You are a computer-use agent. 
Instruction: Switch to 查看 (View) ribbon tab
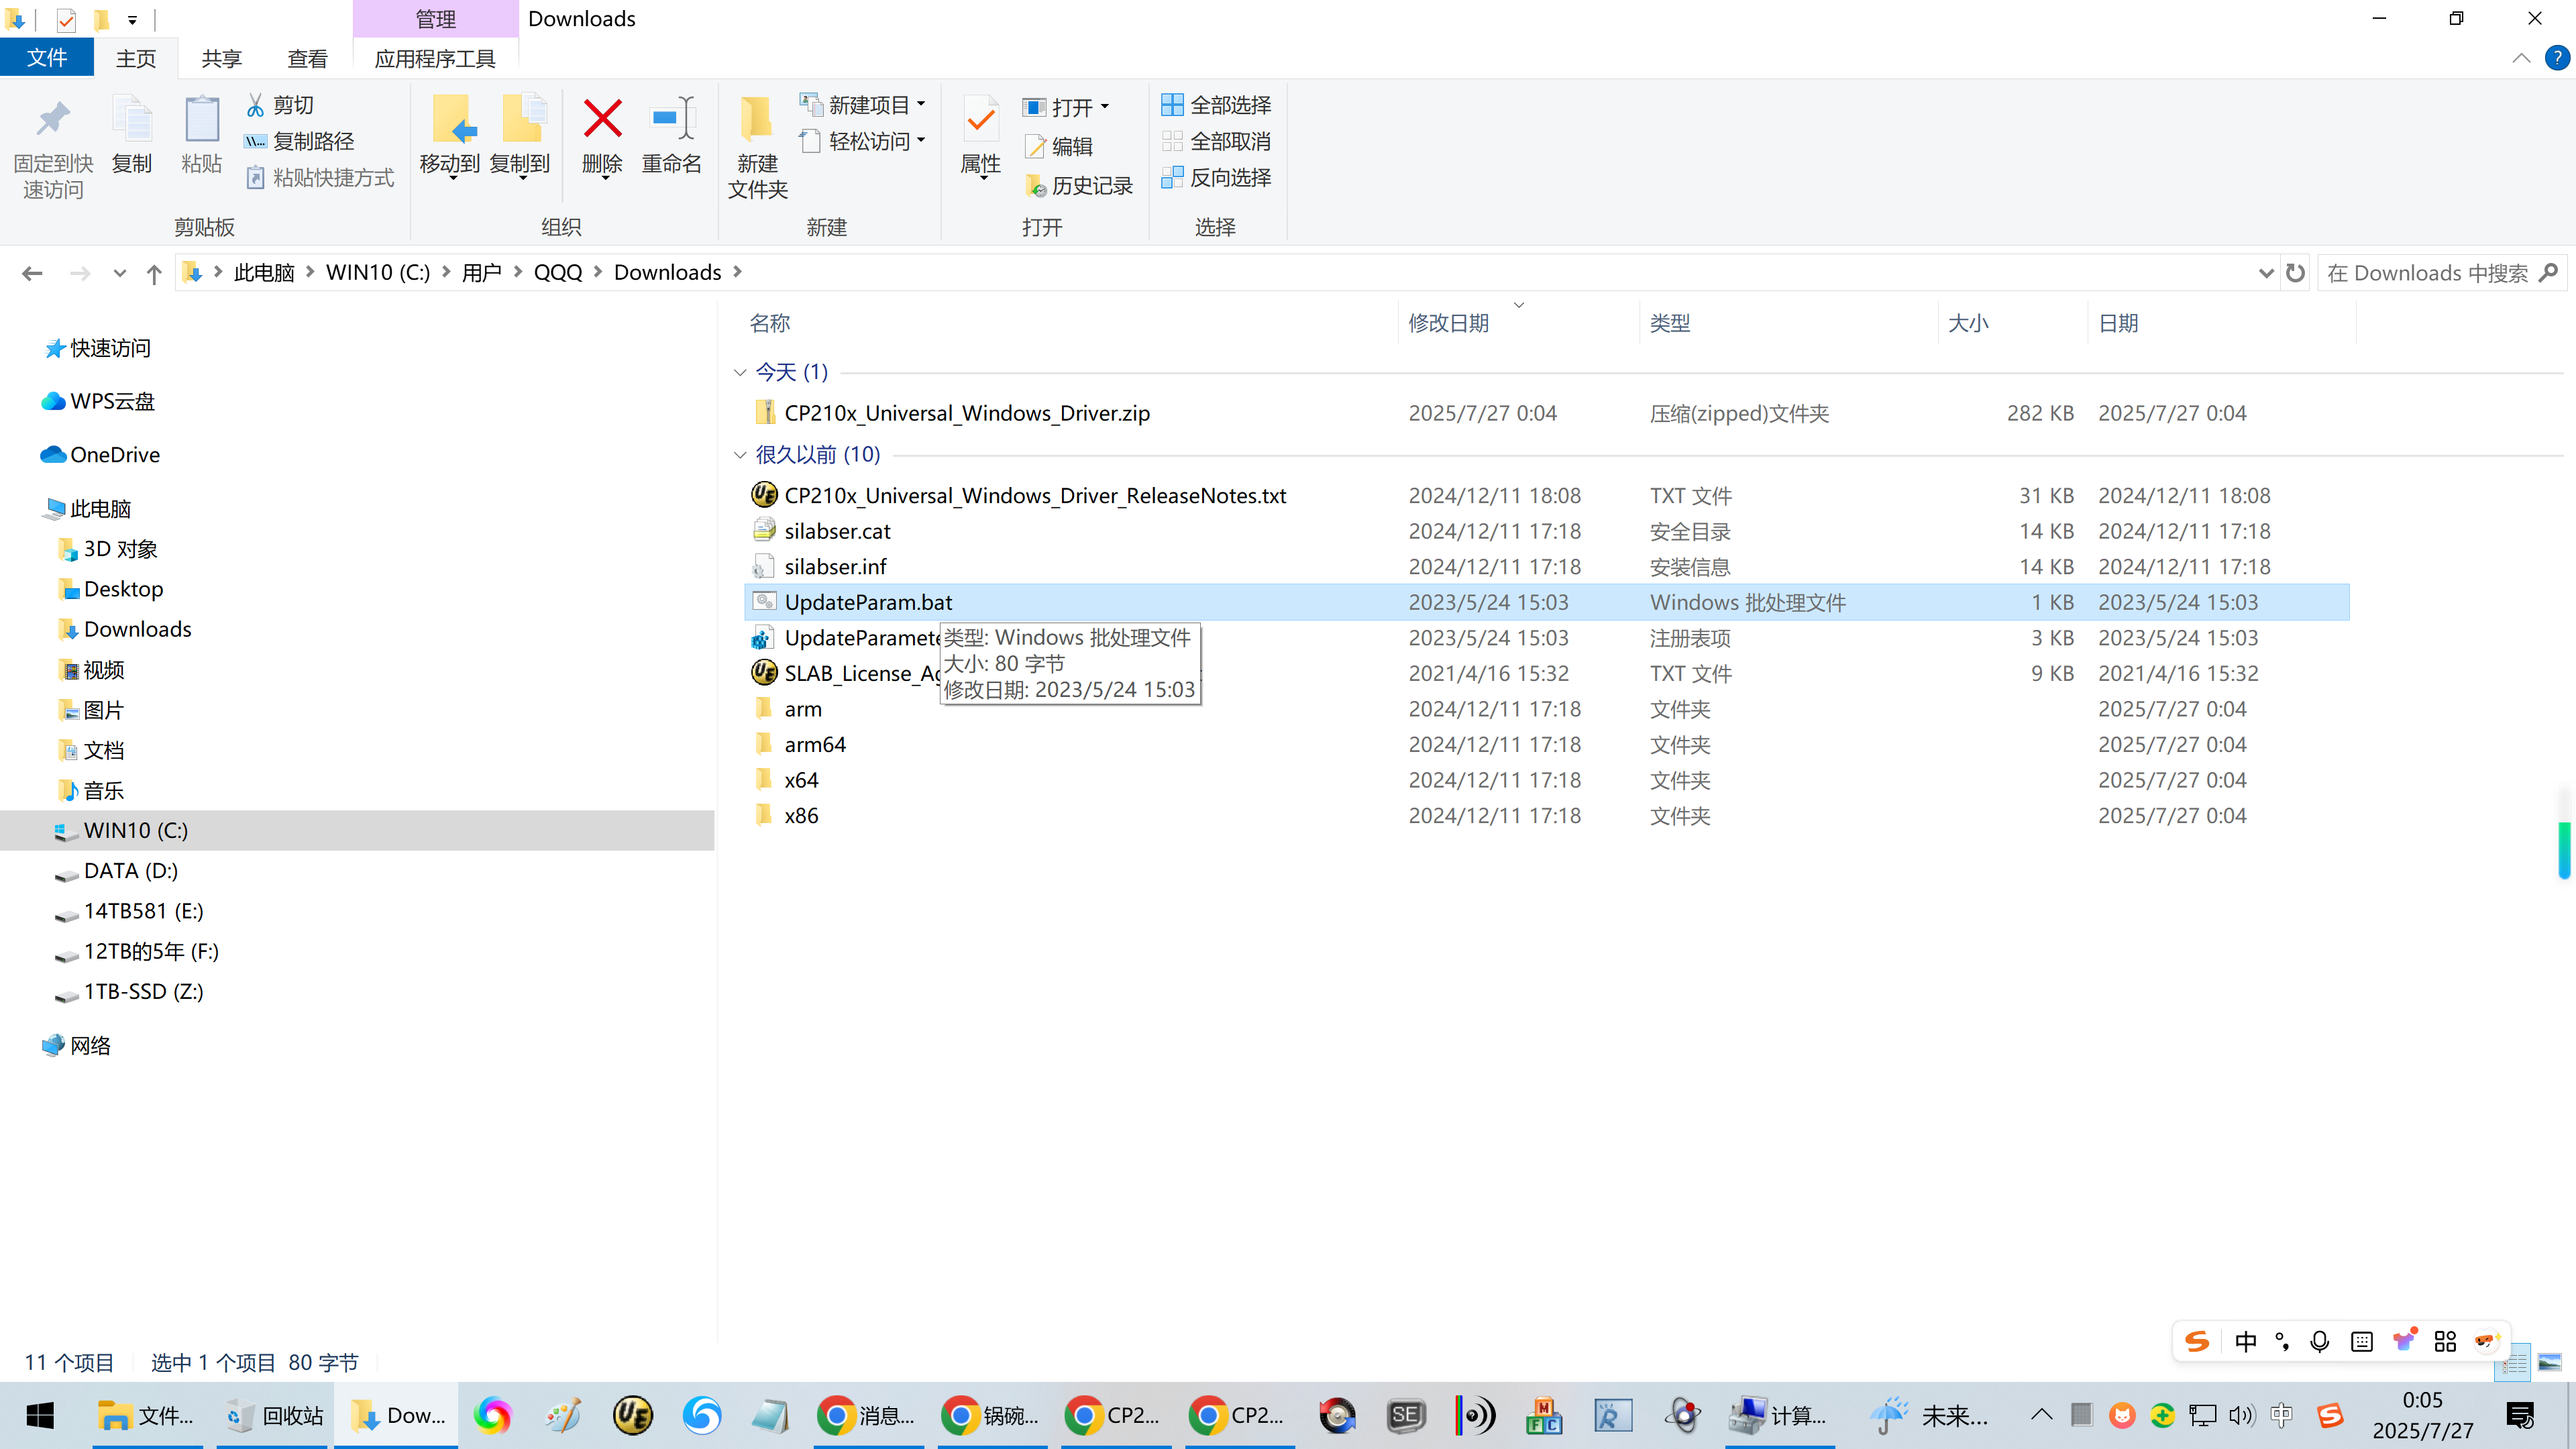(x=307, y=58)
